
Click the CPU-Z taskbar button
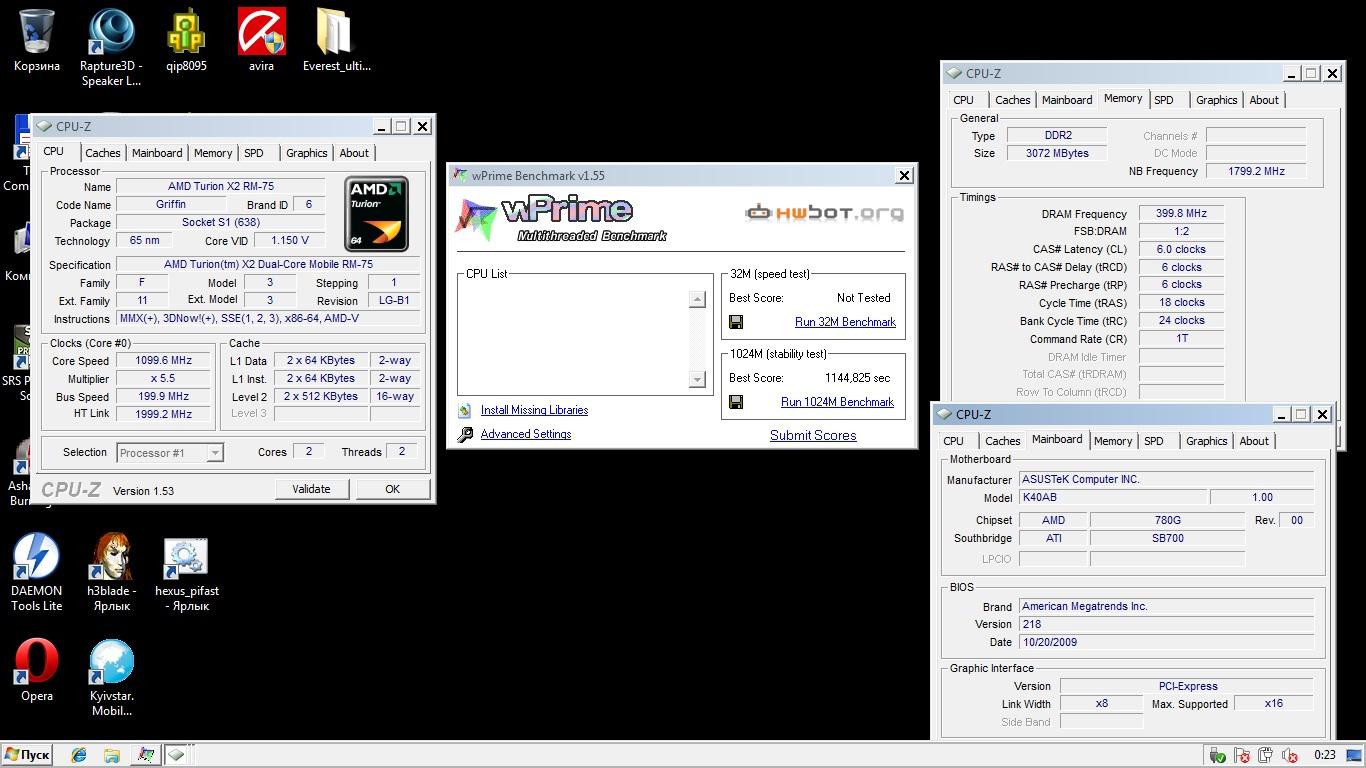[x=176, y=755]
